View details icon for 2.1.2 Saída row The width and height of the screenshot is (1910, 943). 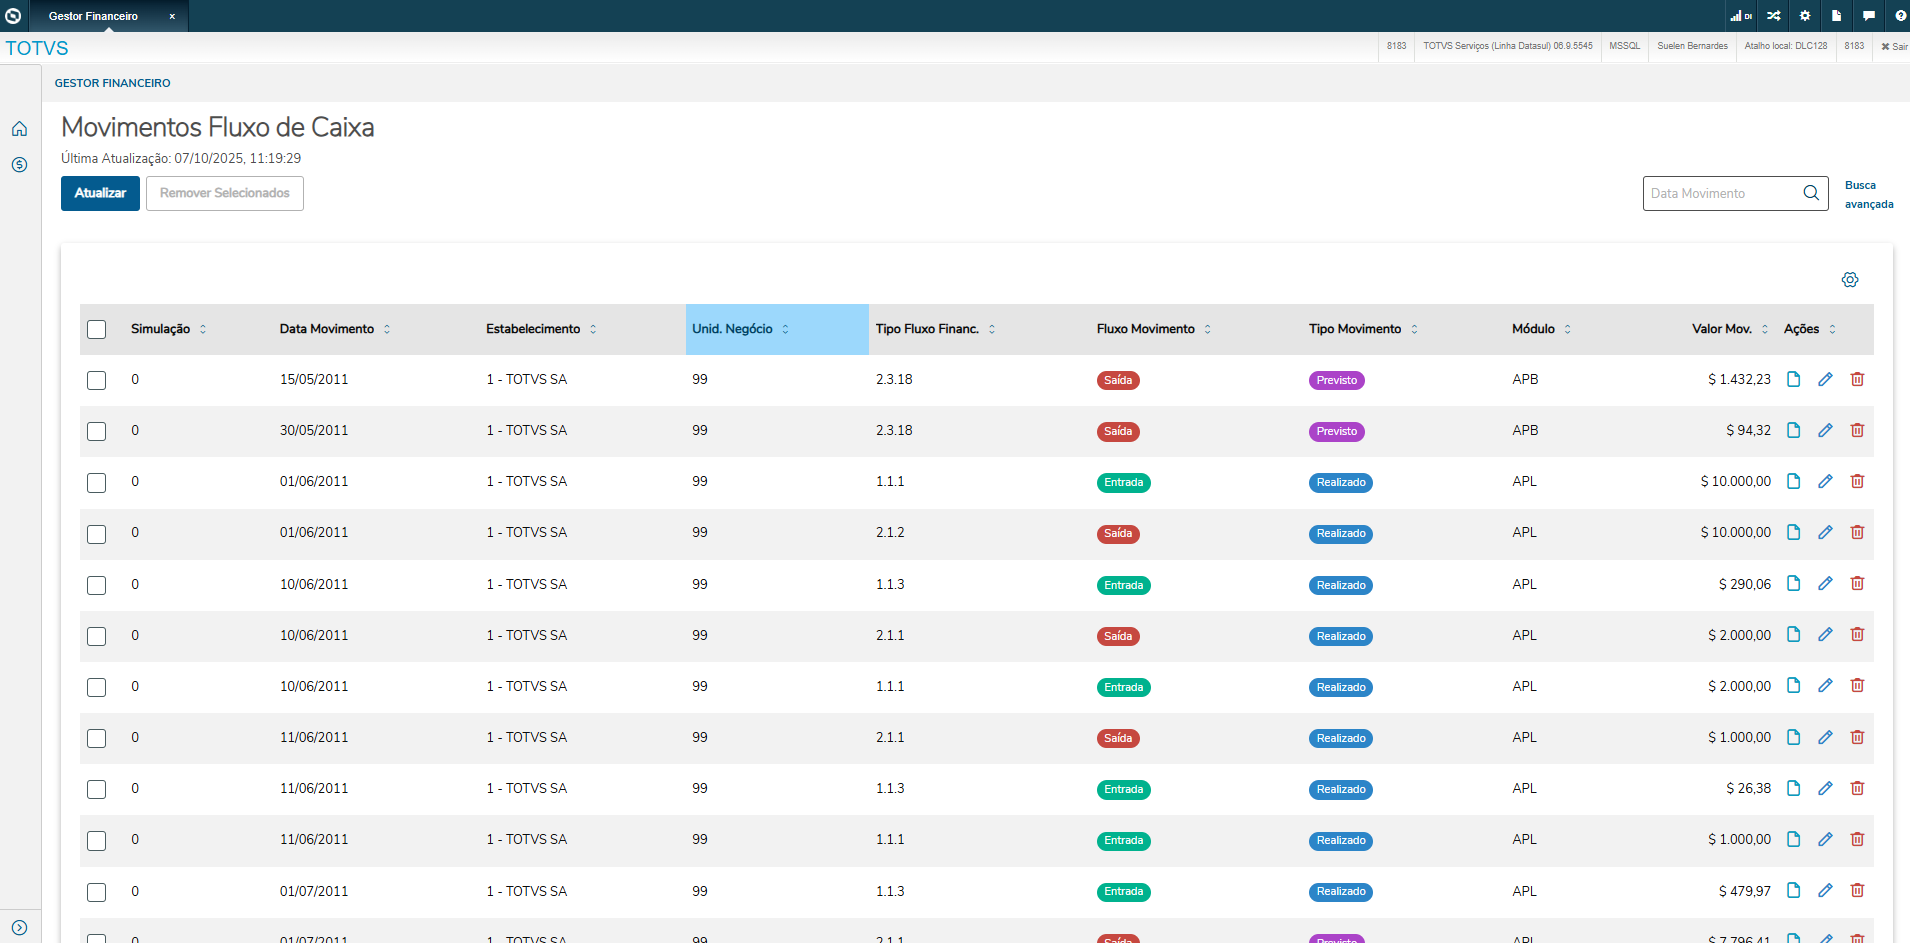tap(1794, 532)
